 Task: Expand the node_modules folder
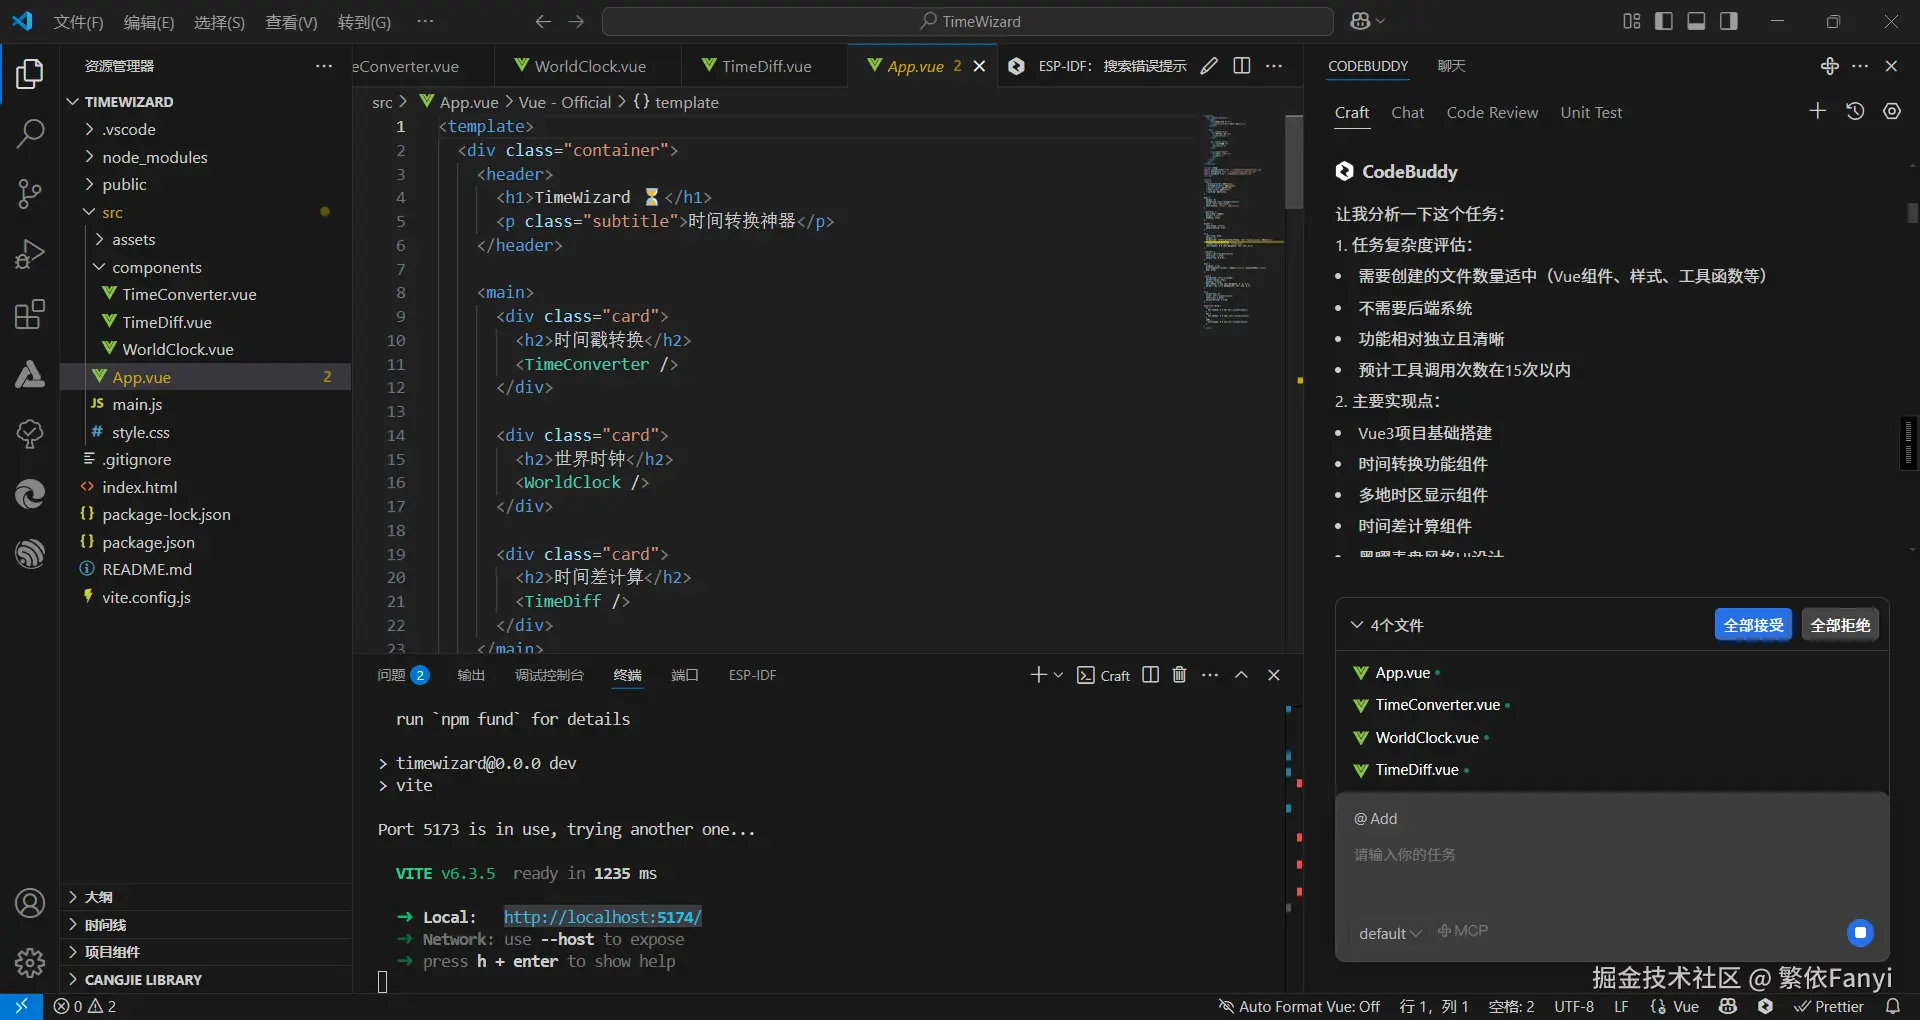pos(155,157)
